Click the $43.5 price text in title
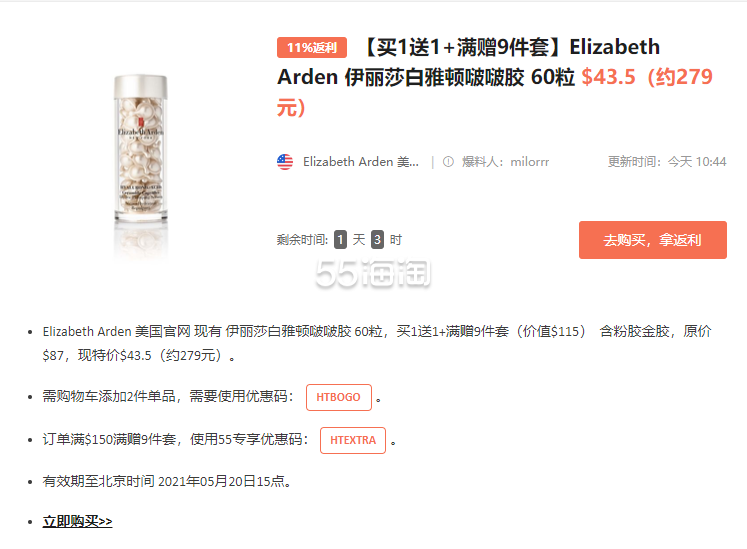 608,77
